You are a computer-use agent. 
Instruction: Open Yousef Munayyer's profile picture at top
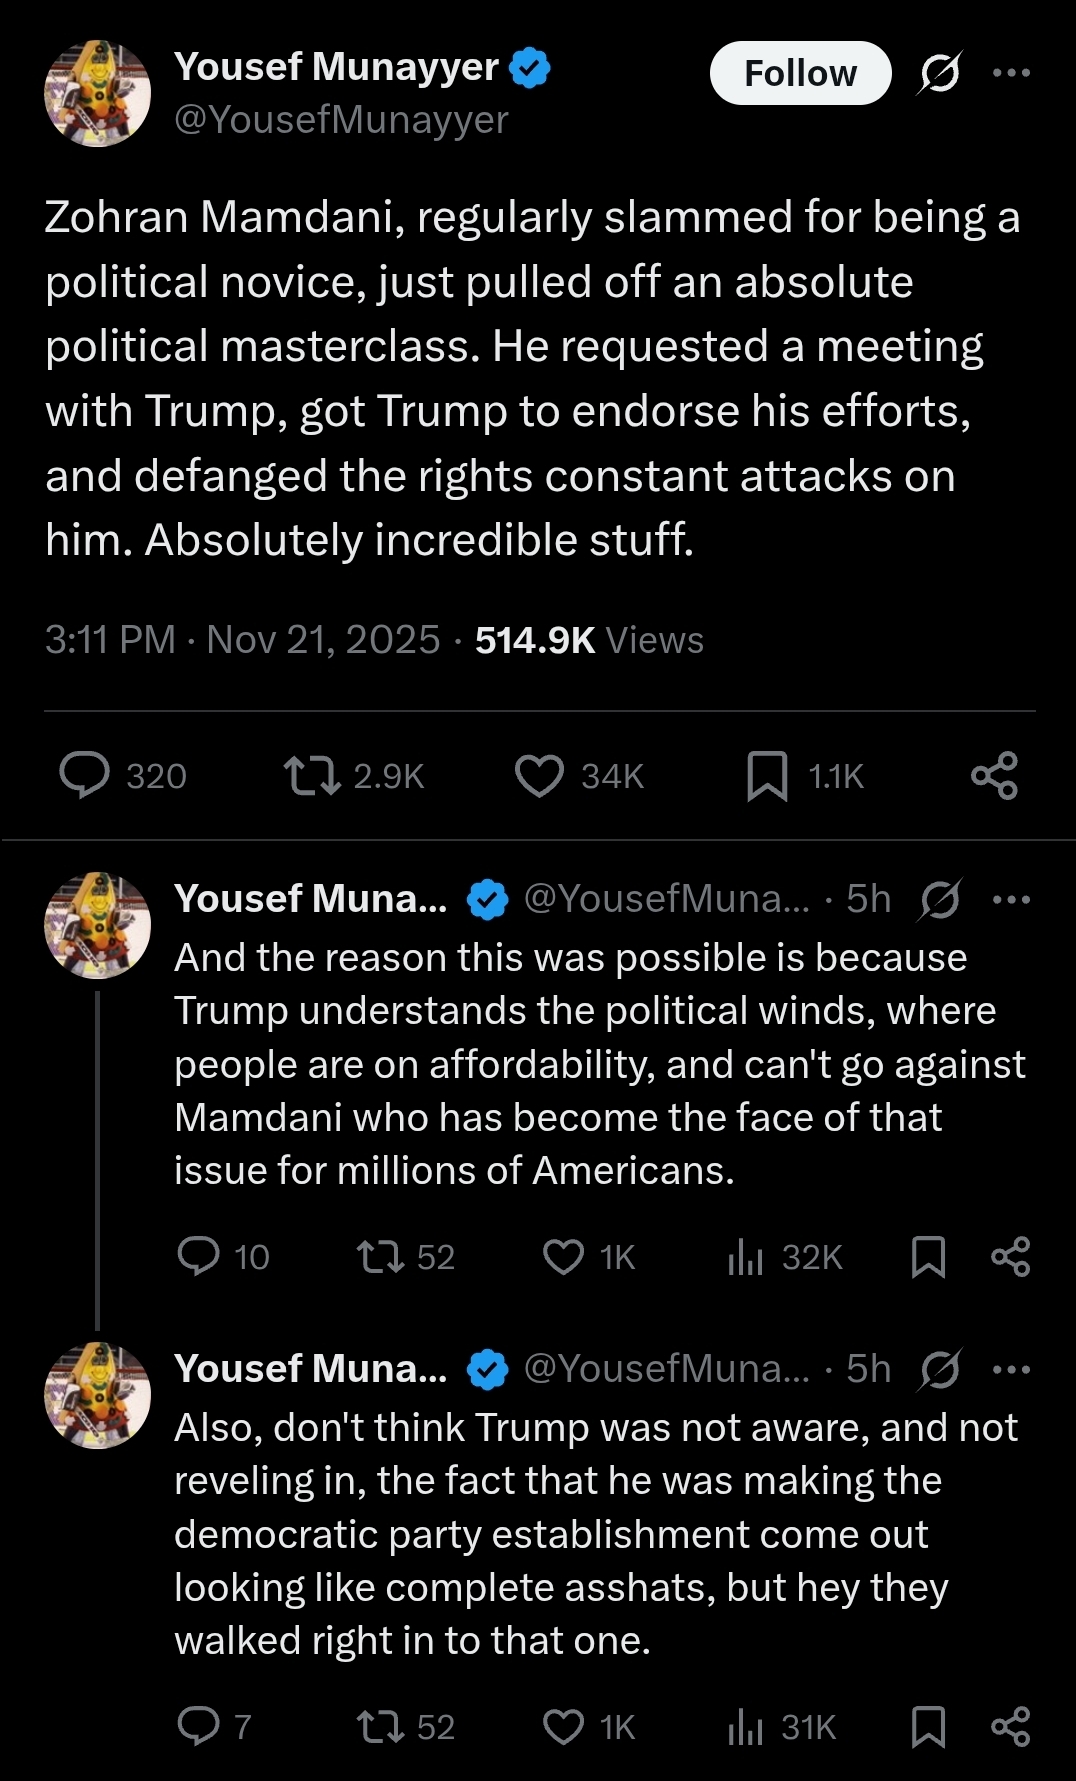[97, 94]
